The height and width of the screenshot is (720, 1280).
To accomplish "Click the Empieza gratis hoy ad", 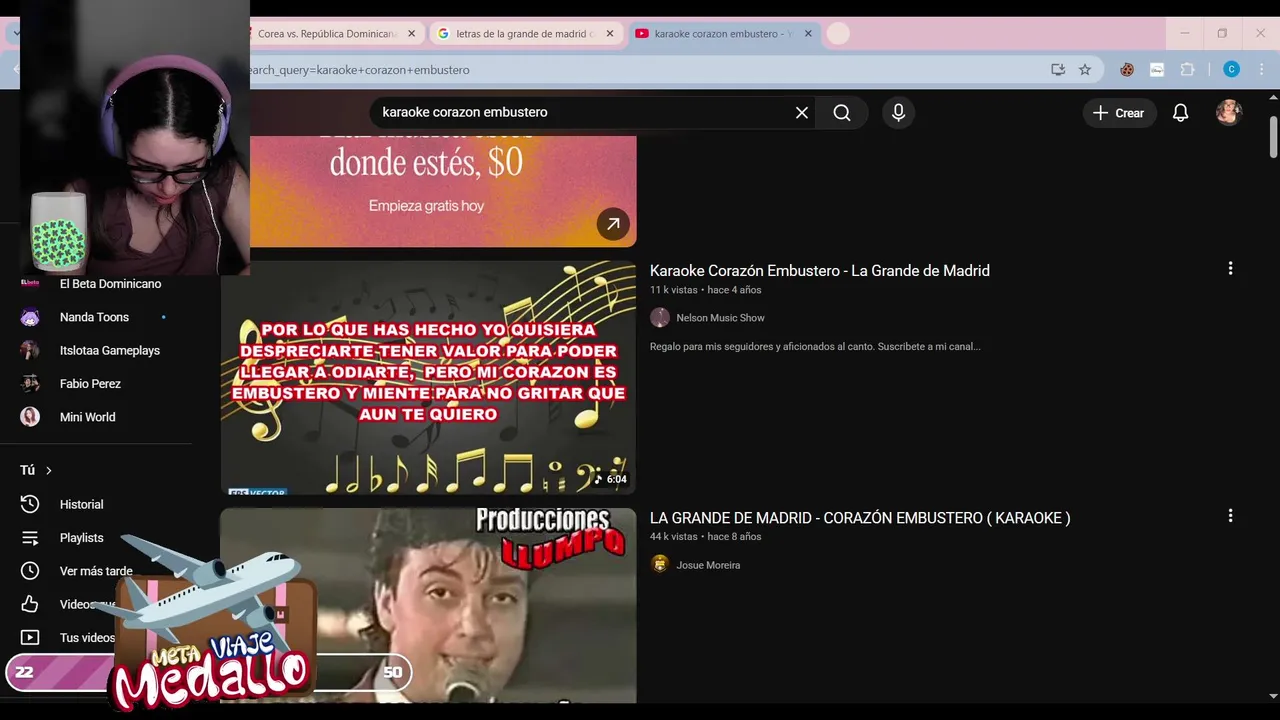I will pyautogui.click(x=426, y=206).
